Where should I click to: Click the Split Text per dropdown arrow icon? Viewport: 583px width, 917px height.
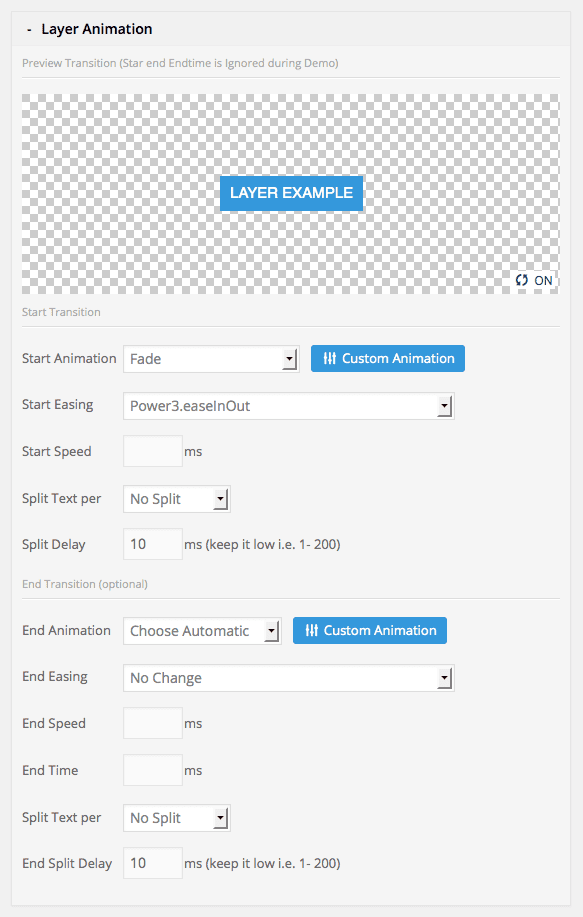tap(222, 498)
